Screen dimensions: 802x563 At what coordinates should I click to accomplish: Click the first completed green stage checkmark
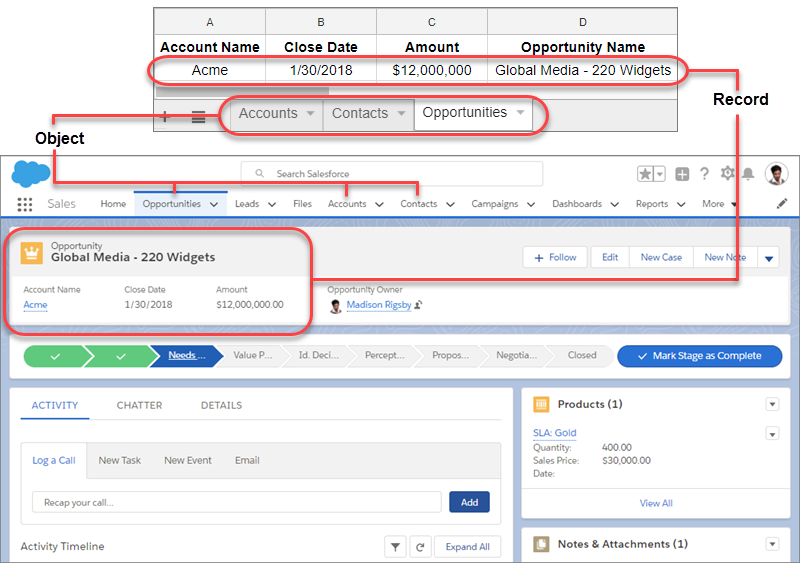click(55, 356)
